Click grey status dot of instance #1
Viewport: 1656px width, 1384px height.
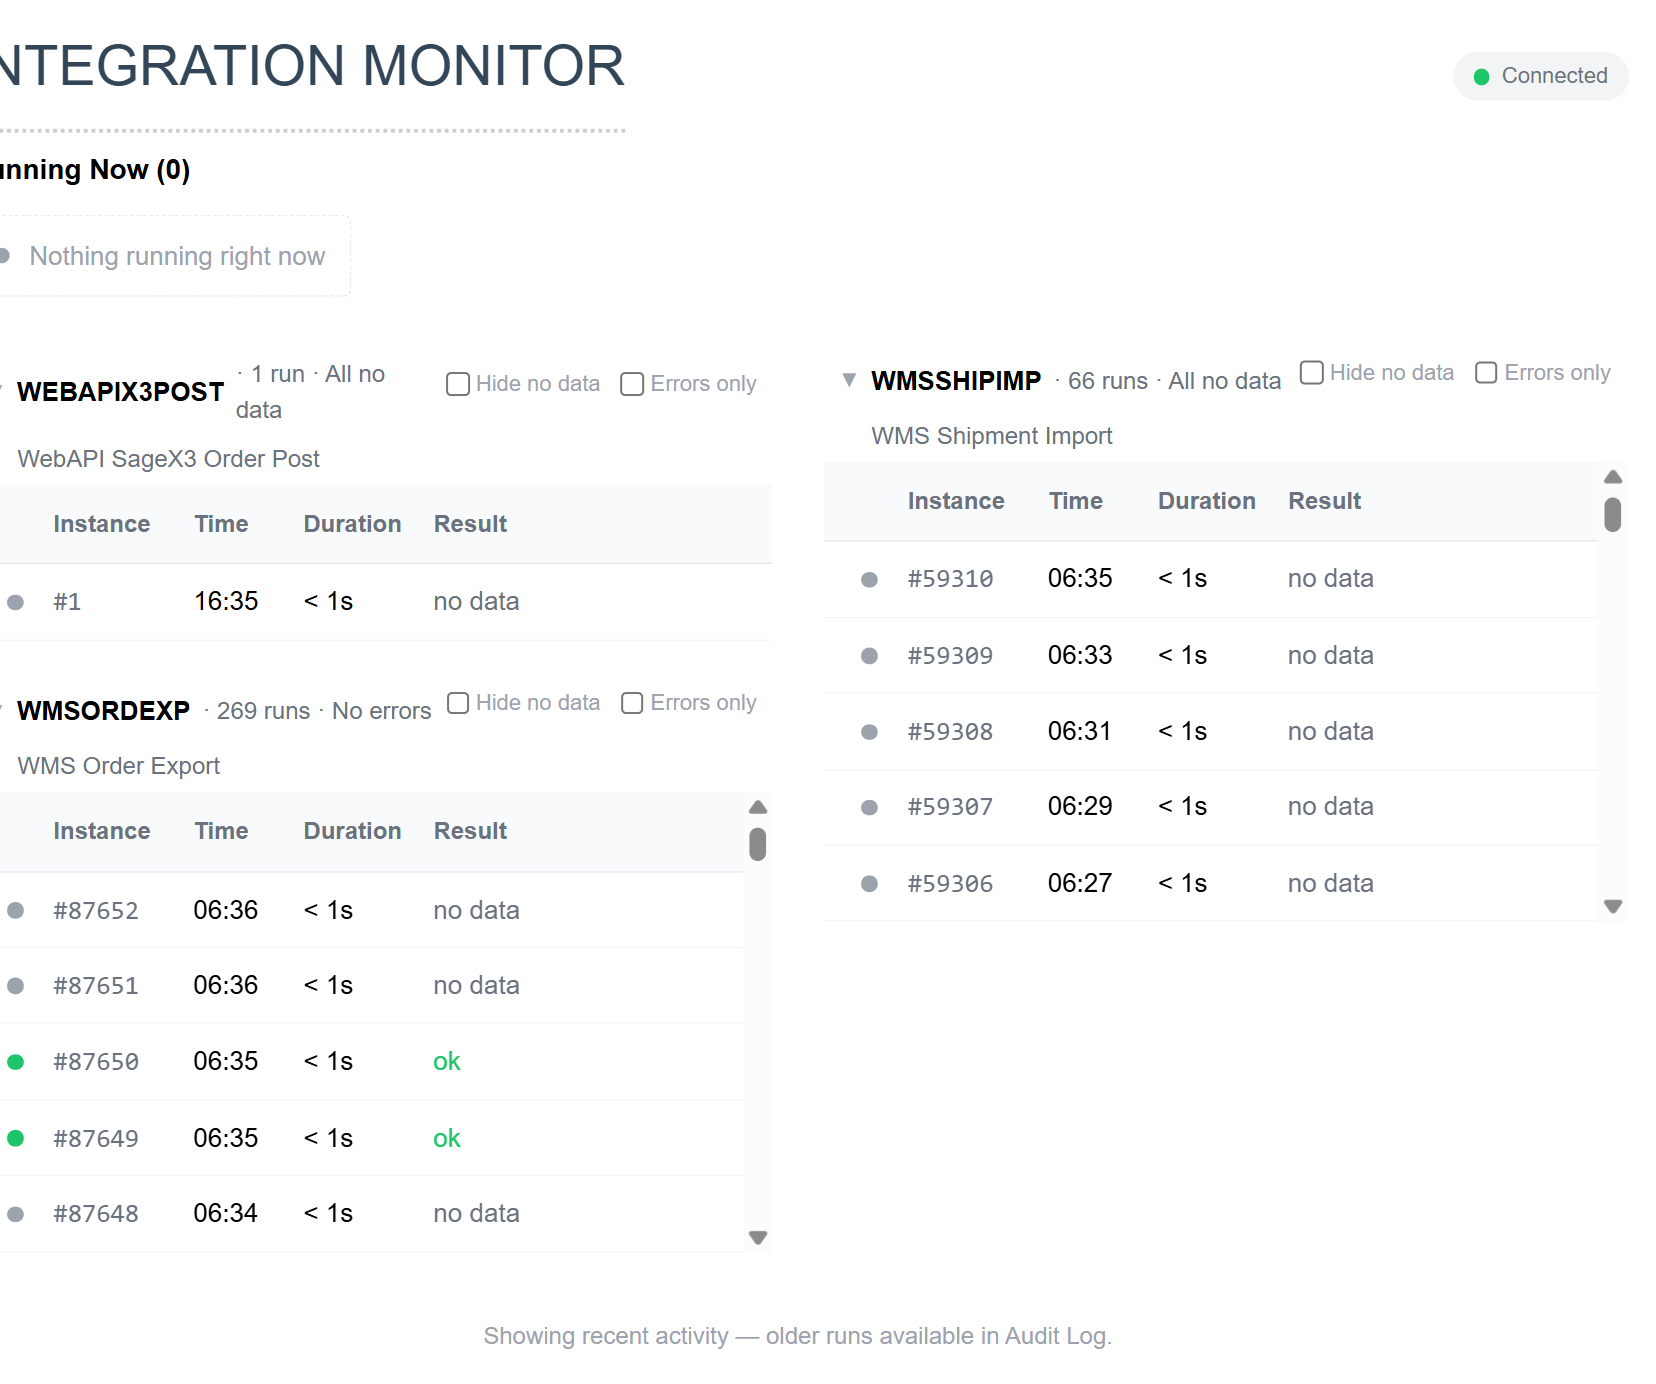16,602
